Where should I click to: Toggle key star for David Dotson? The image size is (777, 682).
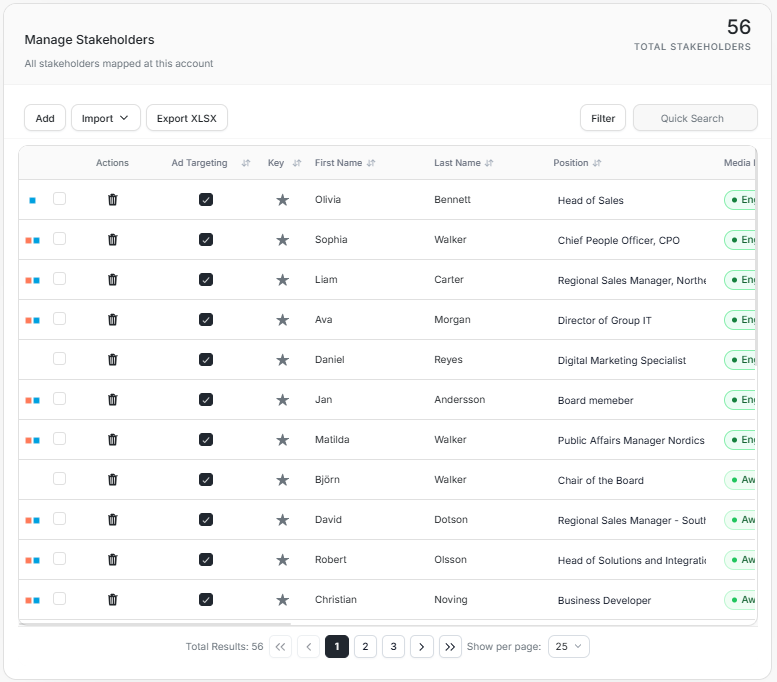[282, 519]
